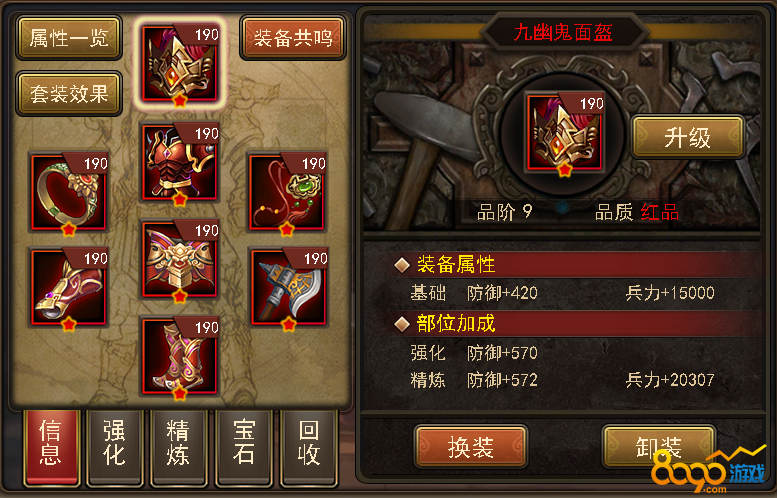
Task: Select the jade necklace pendant icon
Action: point(287,192)
